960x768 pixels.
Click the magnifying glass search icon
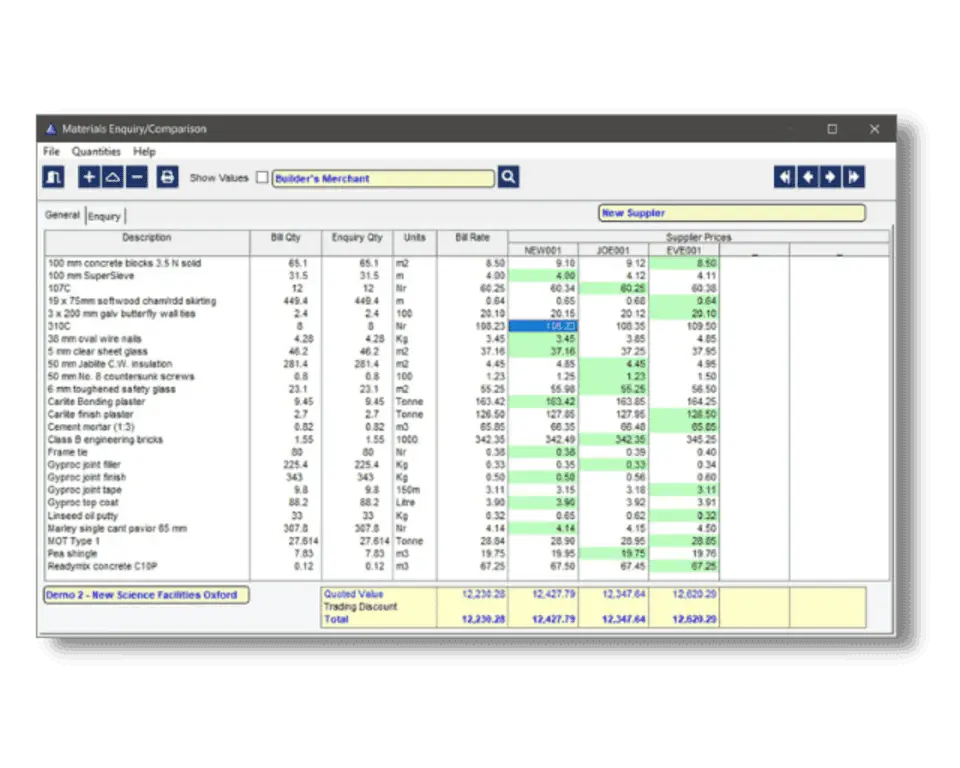(509, 177)
